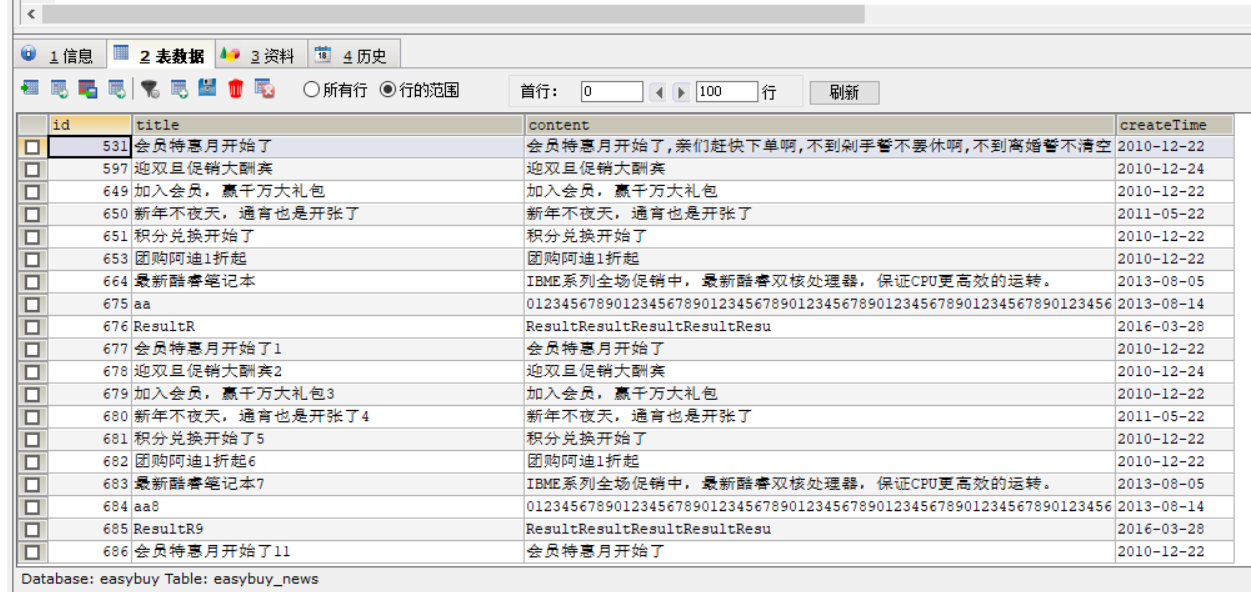Screen dimensions: 1251x592
Task: Click the select-all corner cell of the header row
Action: 33,125
